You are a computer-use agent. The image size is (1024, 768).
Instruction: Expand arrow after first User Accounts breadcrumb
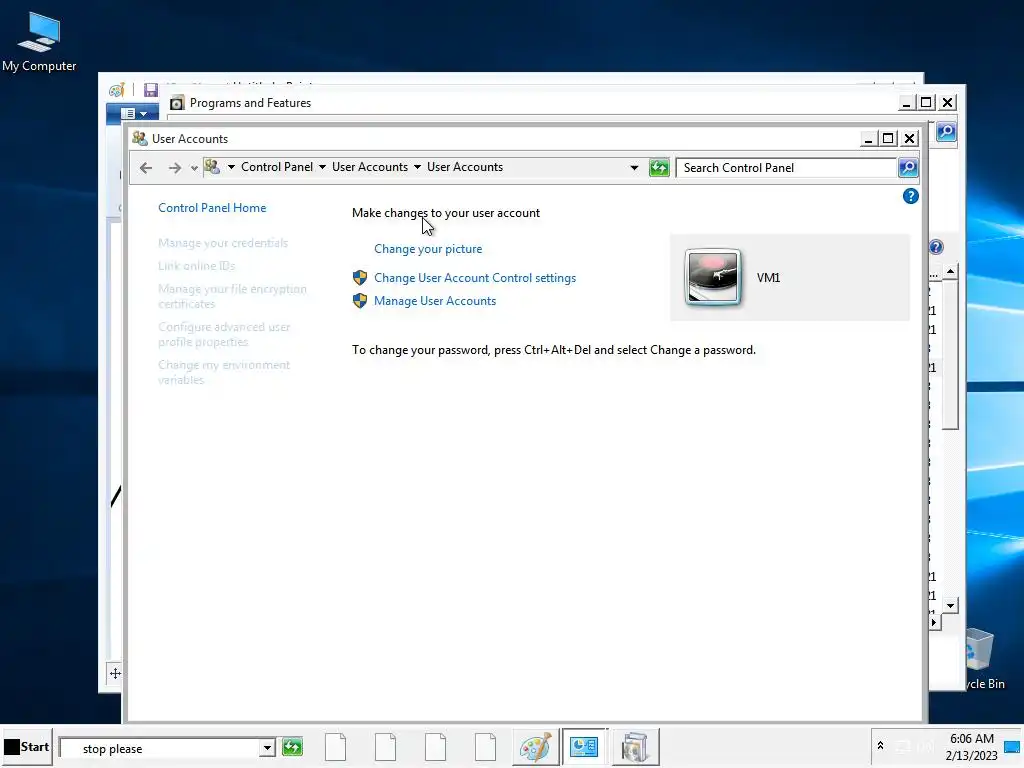(417, 167)
